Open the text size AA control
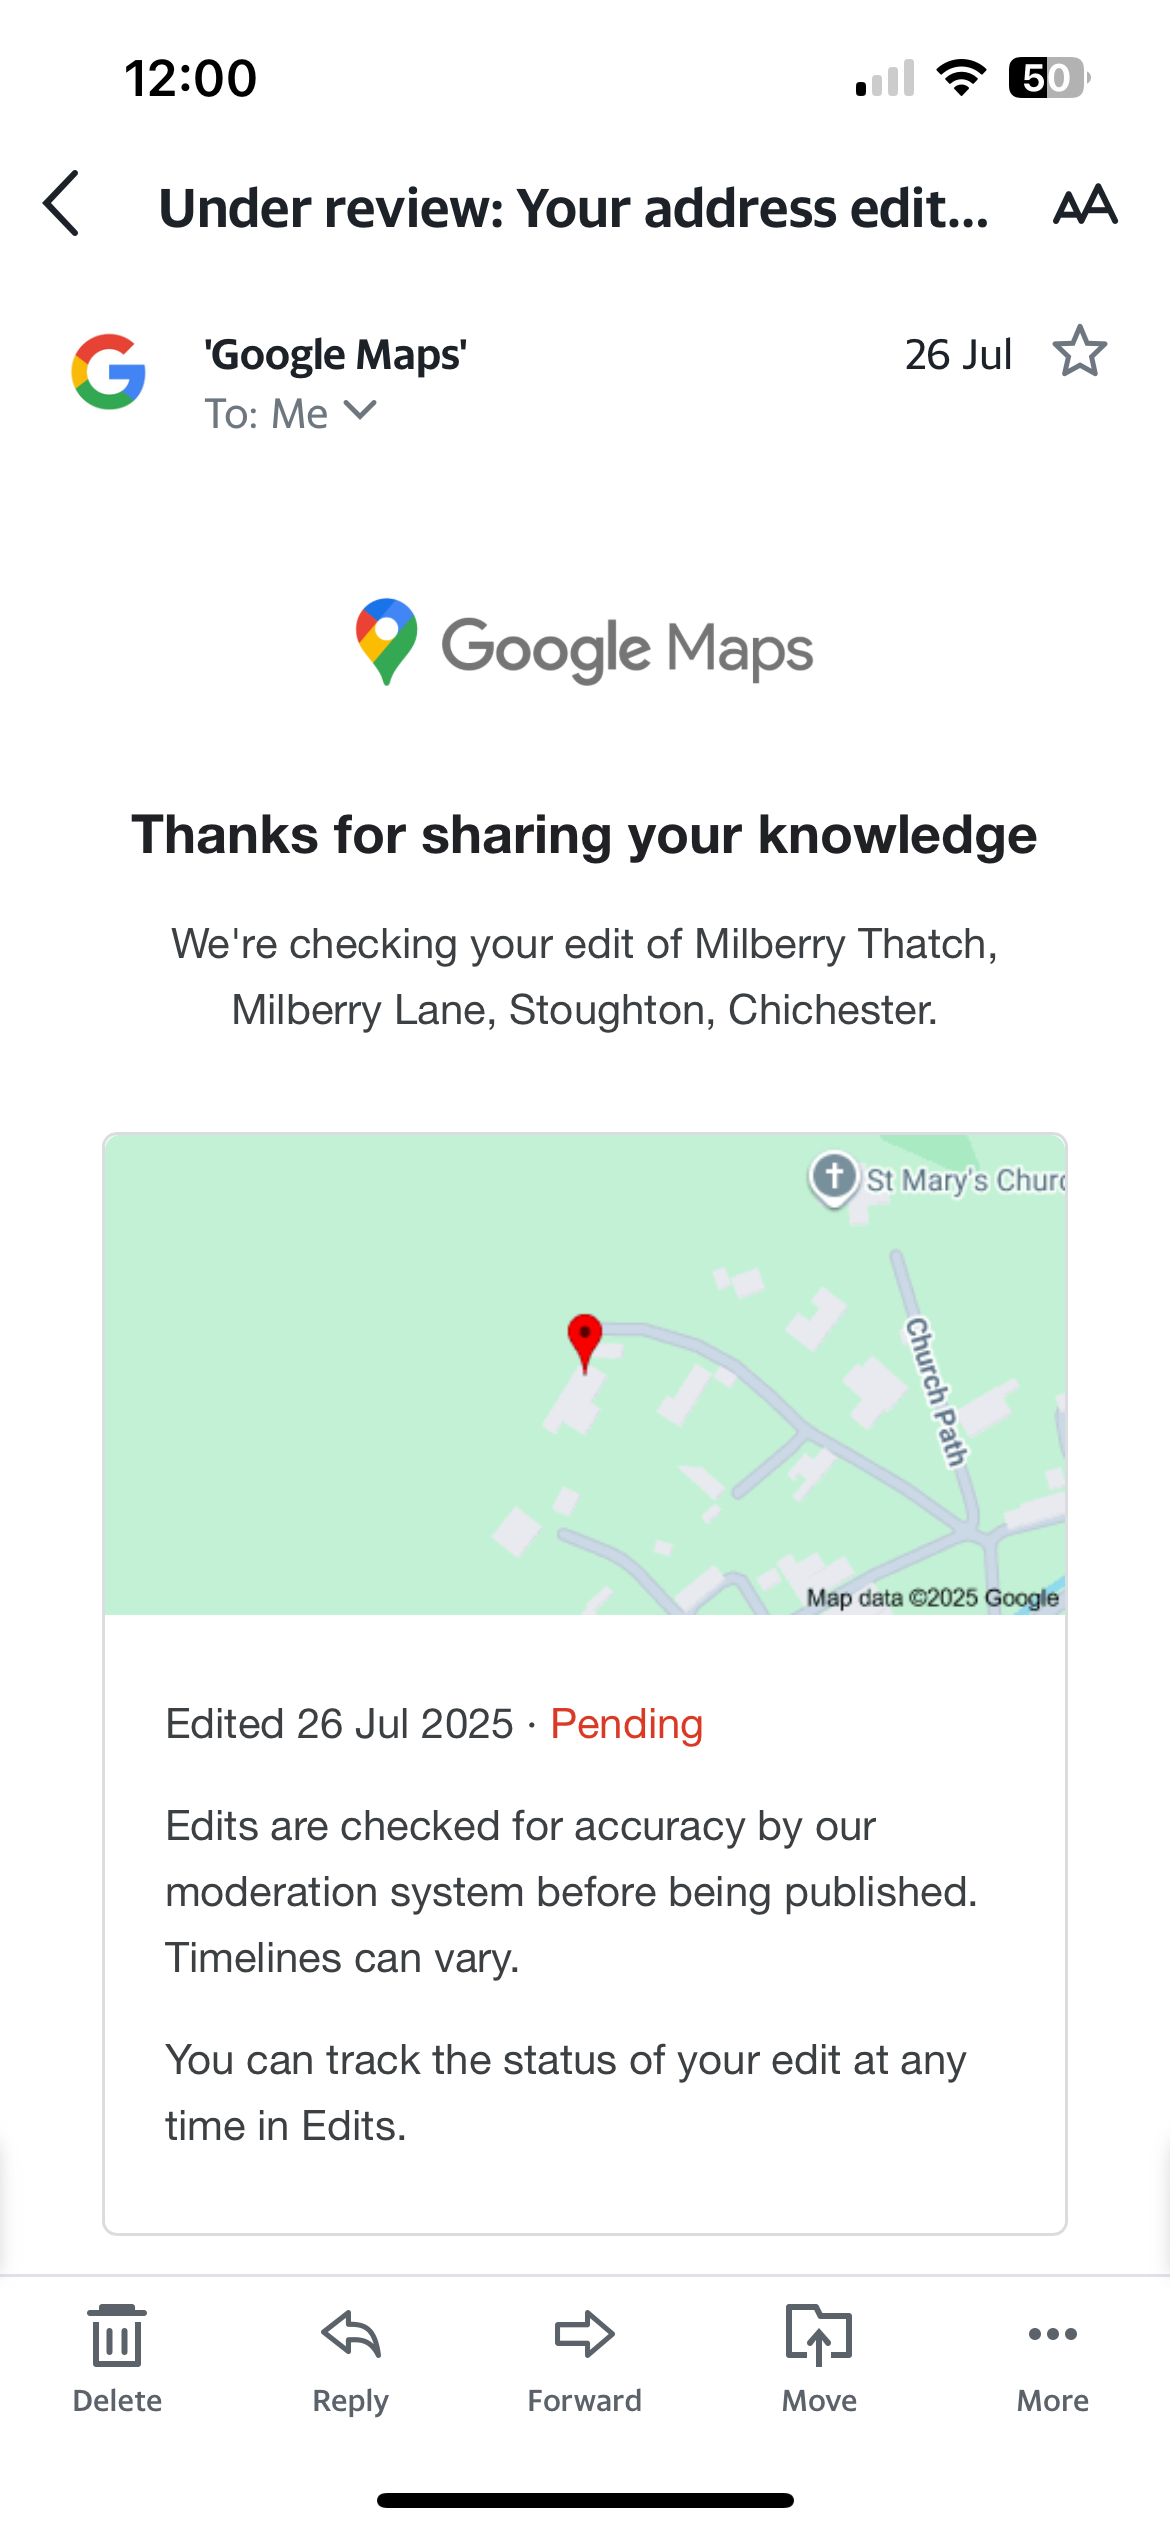Image resolution: width=1170 pixels, height=2532 pixels. (x=1085, y=204)
